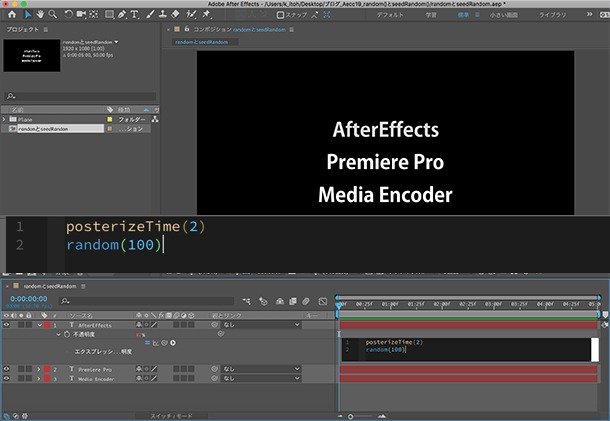Viewport: 610px width, 421px height.
Task: Open the Premiere Pro layer parent dropdown
Action: tap(261, 369)
